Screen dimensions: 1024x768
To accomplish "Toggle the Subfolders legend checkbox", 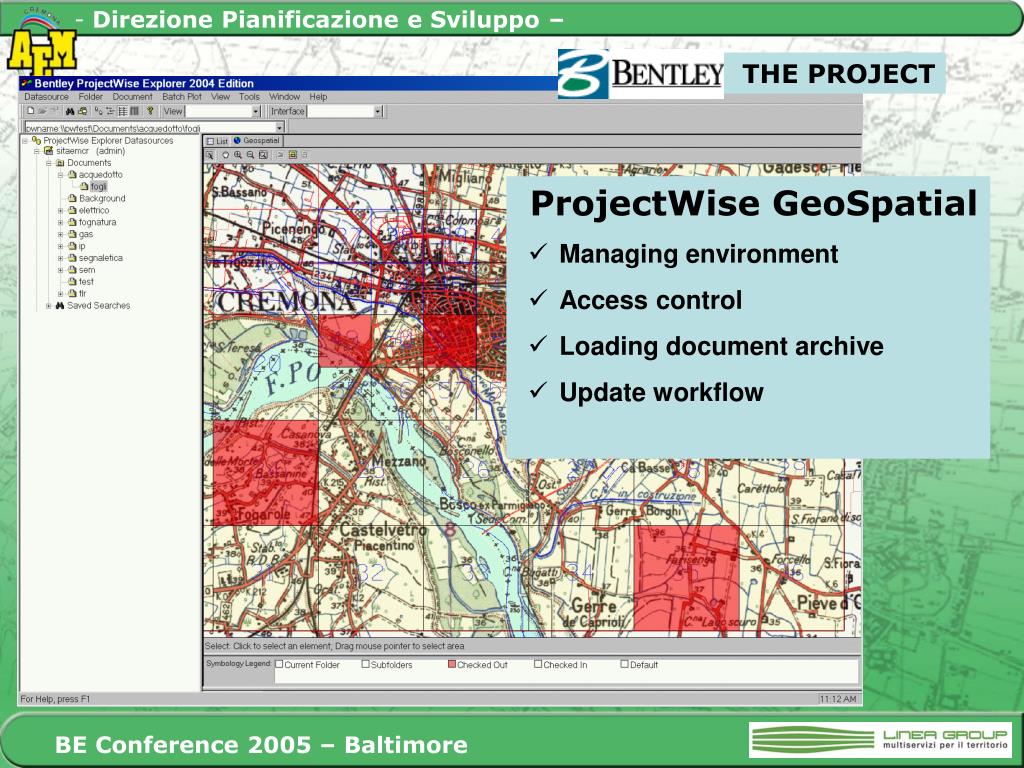I will pos(366,664).
